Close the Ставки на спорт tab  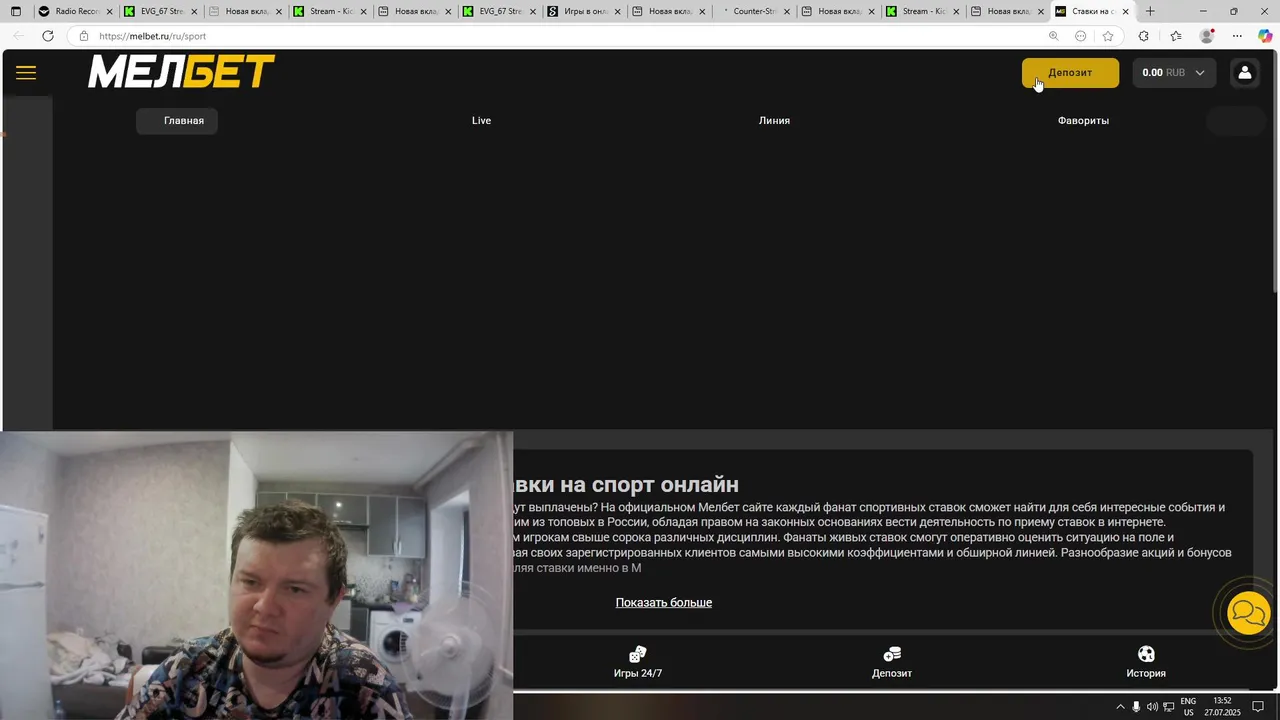(x=1125, y=11)
